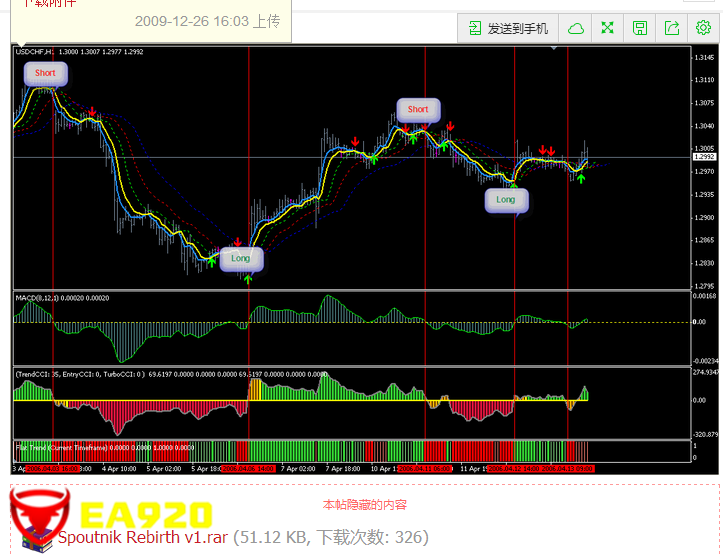The image size is (723, 556).
Task: Click the Spoutnik Rebirth v1.rar download link
Action: click(x=143, y=537)
